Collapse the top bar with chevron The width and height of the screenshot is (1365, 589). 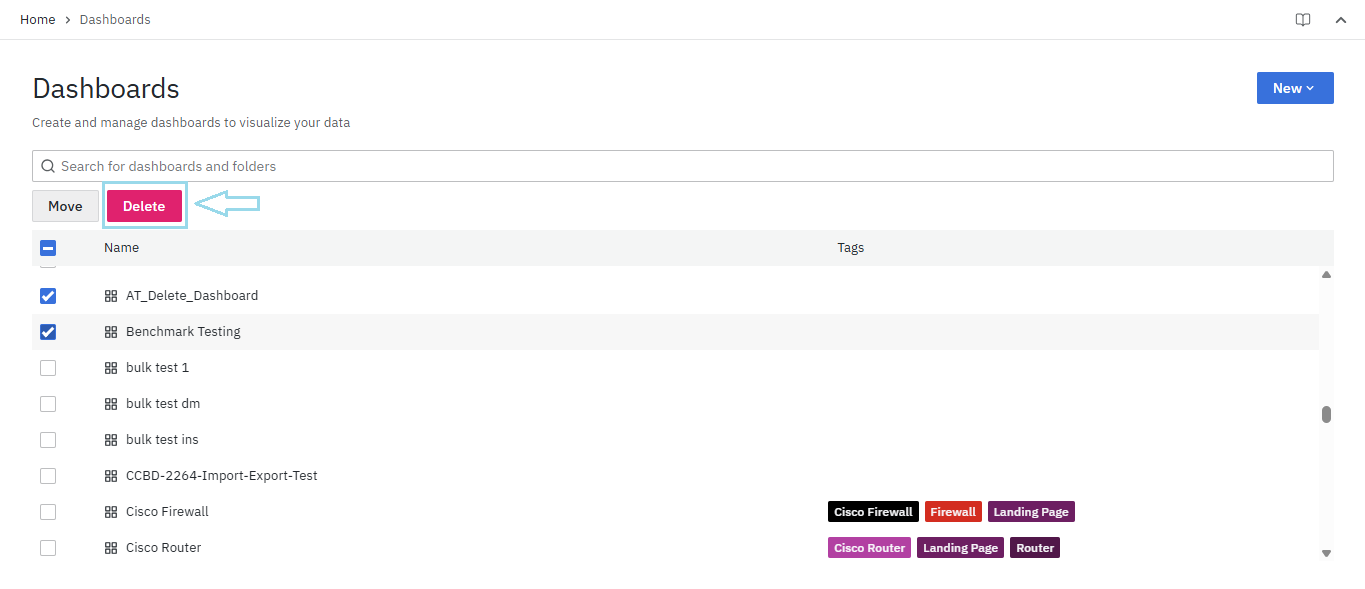point(1341,20)
